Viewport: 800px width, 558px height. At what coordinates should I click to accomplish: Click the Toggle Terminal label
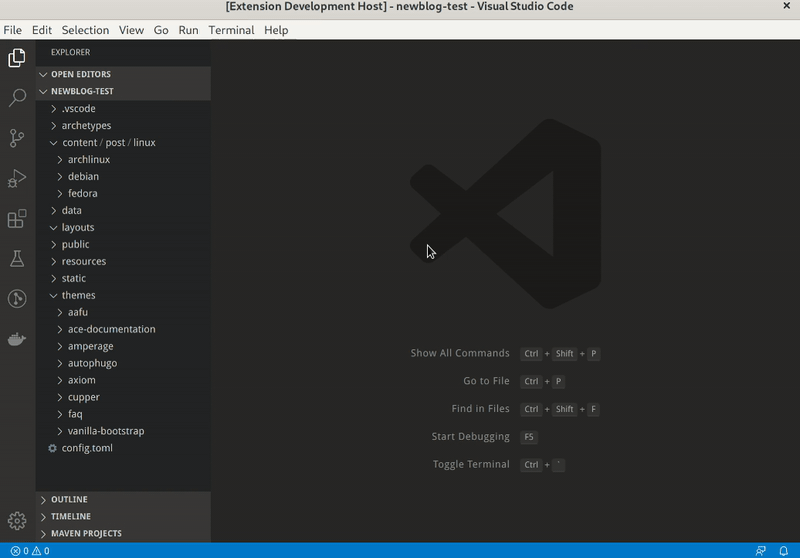[471, 464]
